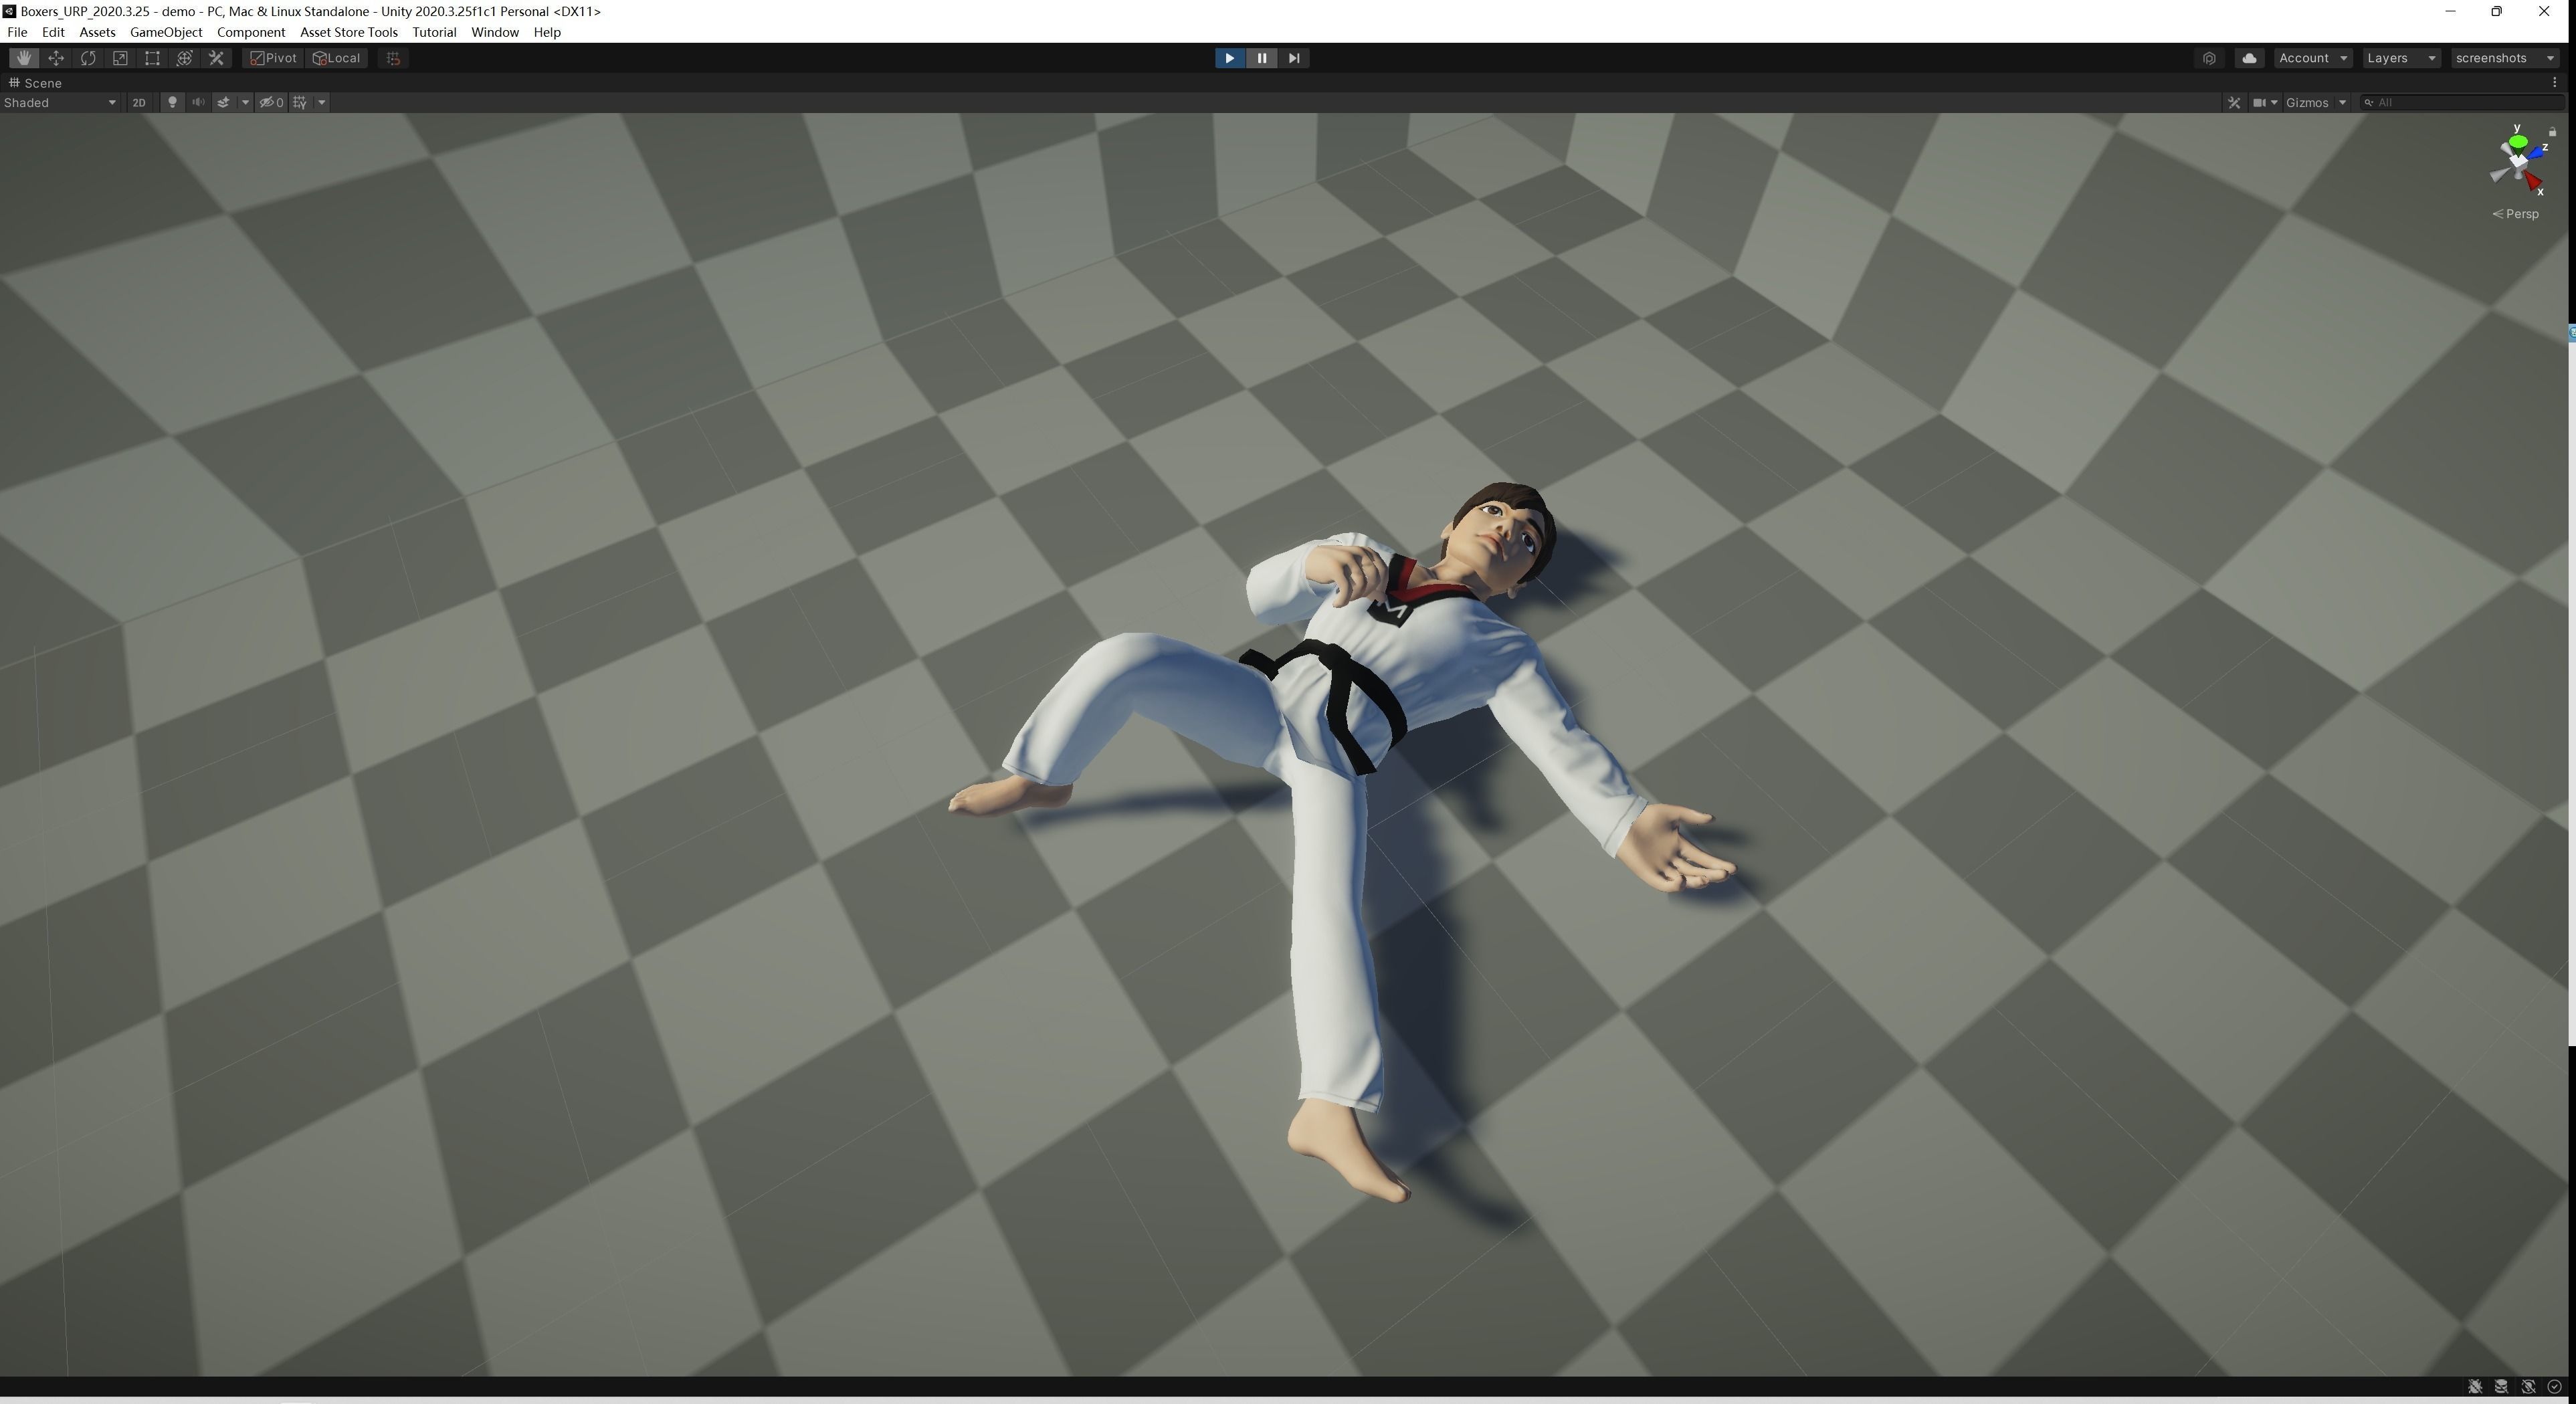The height and width of the screenshot is (1404, 2576).
Task: Open the custom editor tools icon
Action: coord(216,58)
